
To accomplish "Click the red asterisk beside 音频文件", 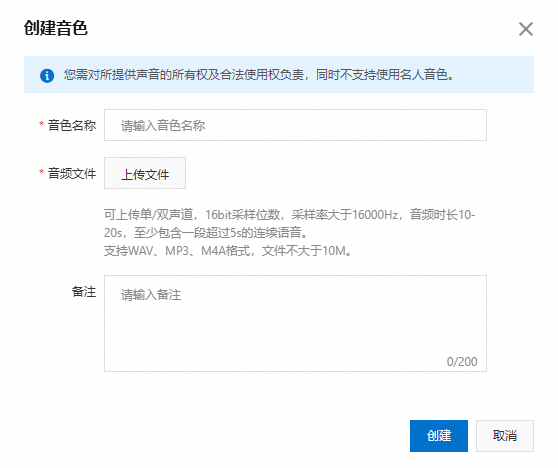I will (x=41, y=173).
